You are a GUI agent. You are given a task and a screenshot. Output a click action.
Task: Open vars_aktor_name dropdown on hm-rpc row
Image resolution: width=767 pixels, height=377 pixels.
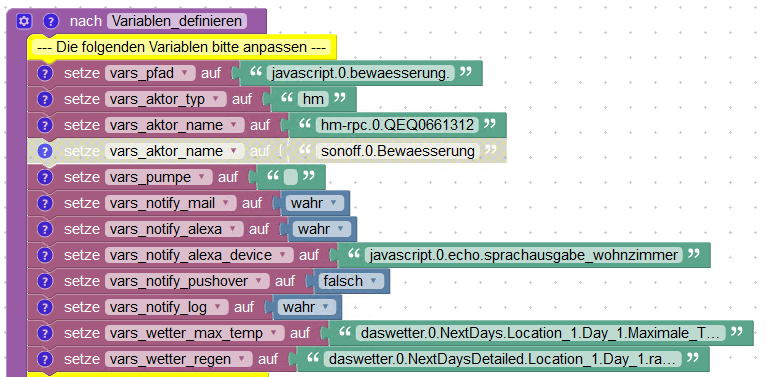[175, 125]
